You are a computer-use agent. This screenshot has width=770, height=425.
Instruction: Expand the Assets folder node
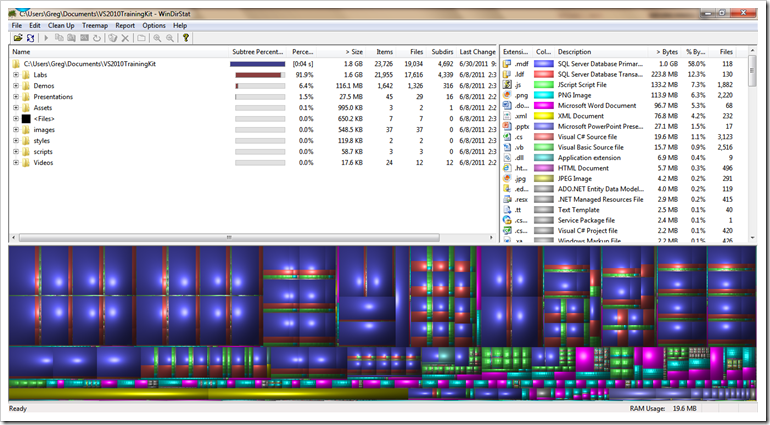point(16,108)
